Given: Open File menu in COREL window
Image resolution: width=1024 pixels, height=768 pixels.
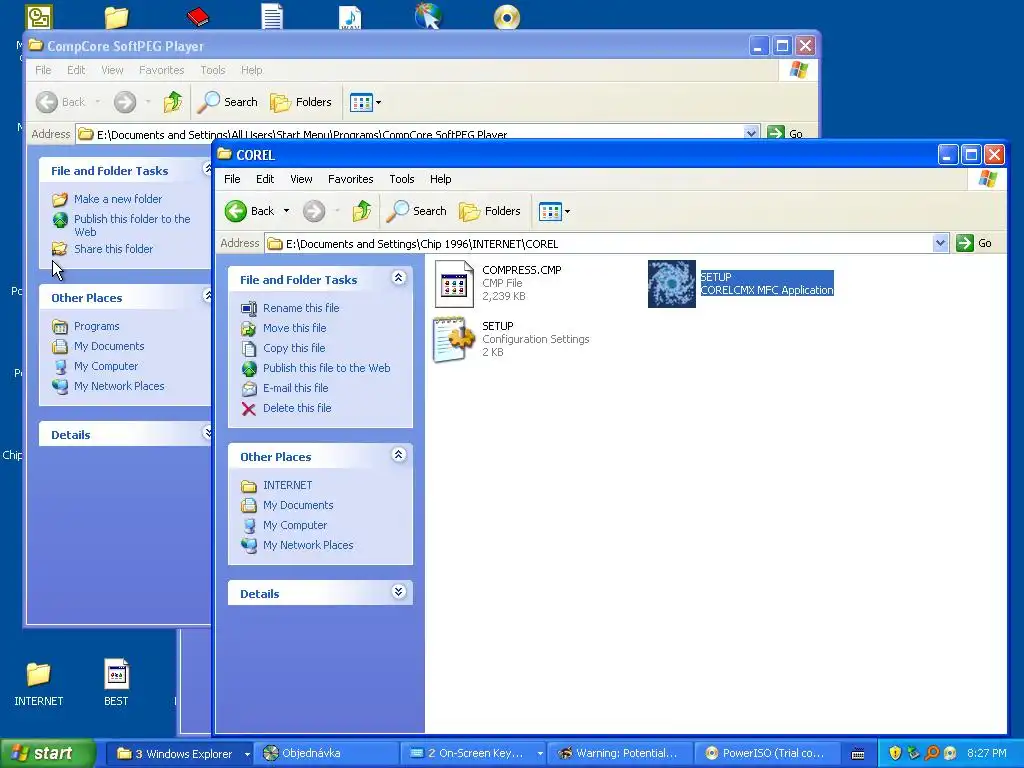Looking at the screenshot, I should coord(232,179).
